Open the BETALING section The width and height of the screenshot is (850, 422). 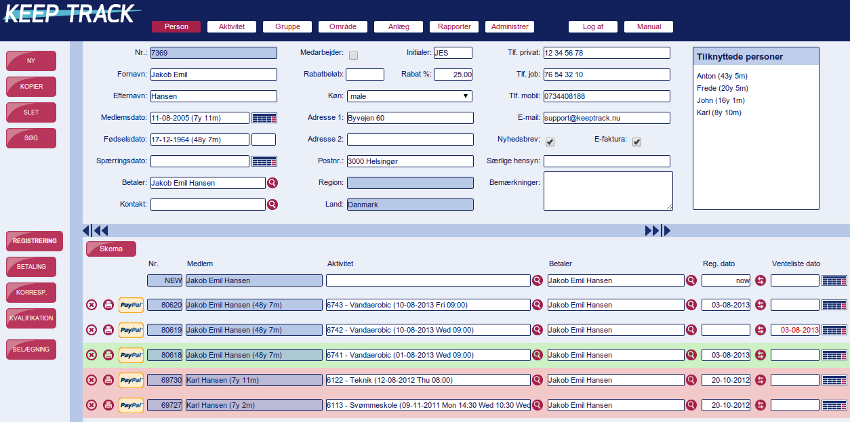click(31, 267)
